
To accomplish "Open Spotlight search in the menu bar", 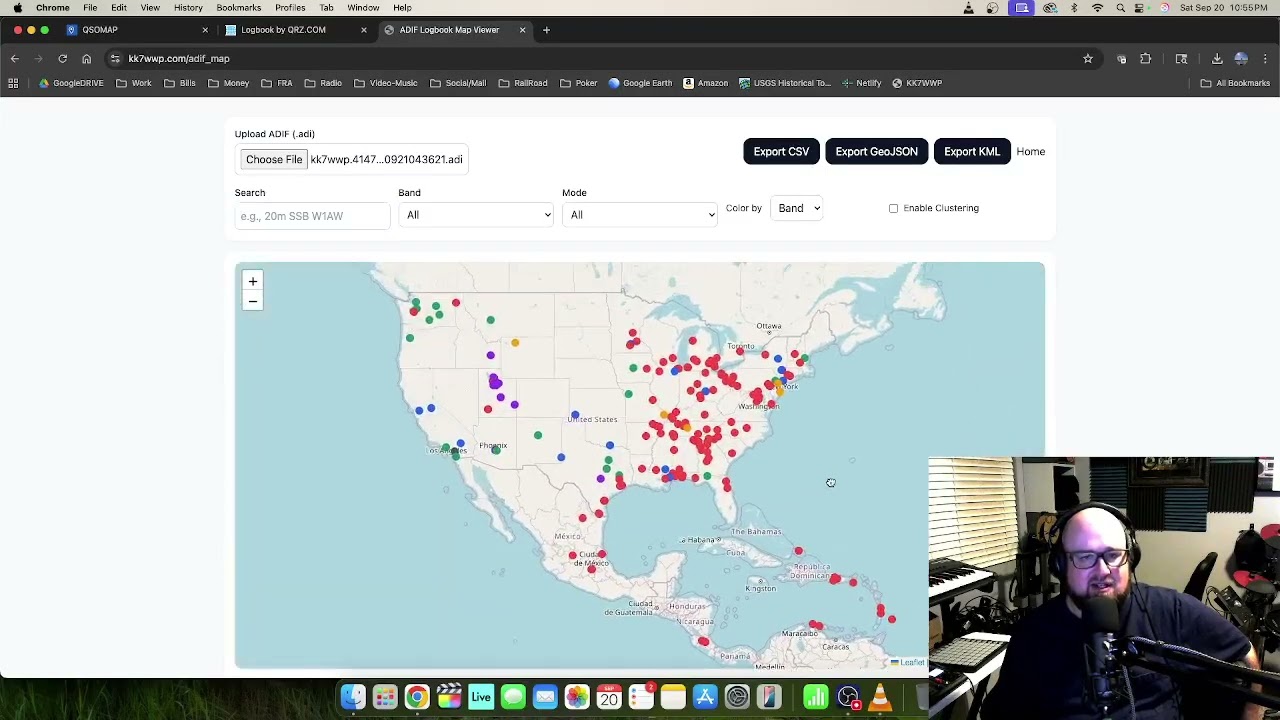I will (x=1120, y=8).
